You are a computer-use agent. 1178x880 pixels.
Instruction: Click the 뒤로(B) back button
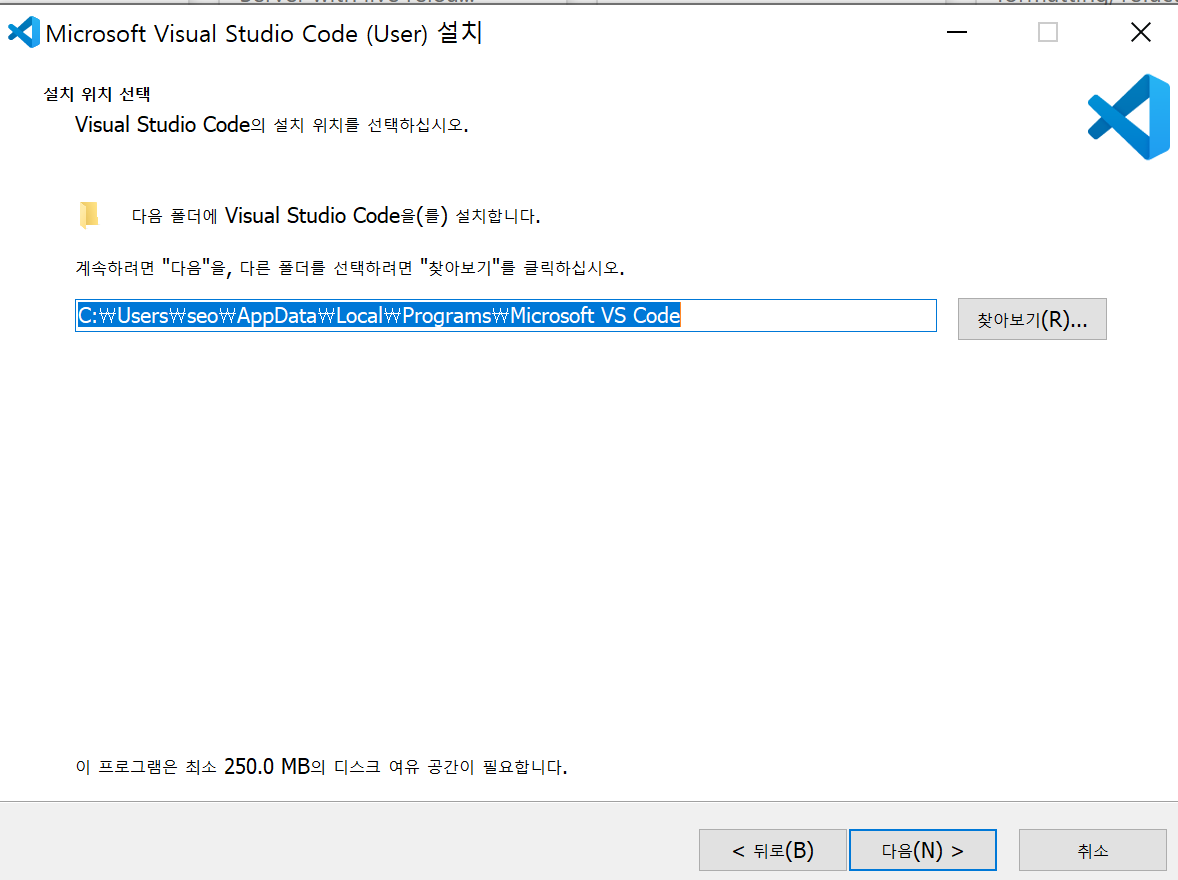pyautogui.click(x=771, y=849)
